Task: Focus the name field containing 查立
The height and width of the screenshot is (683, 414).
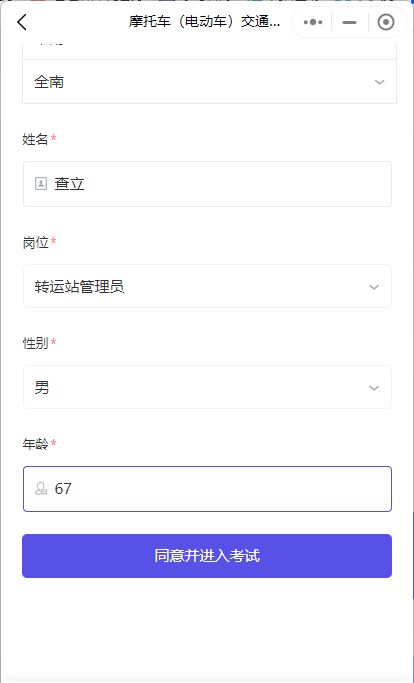Action: click(207, 184)
